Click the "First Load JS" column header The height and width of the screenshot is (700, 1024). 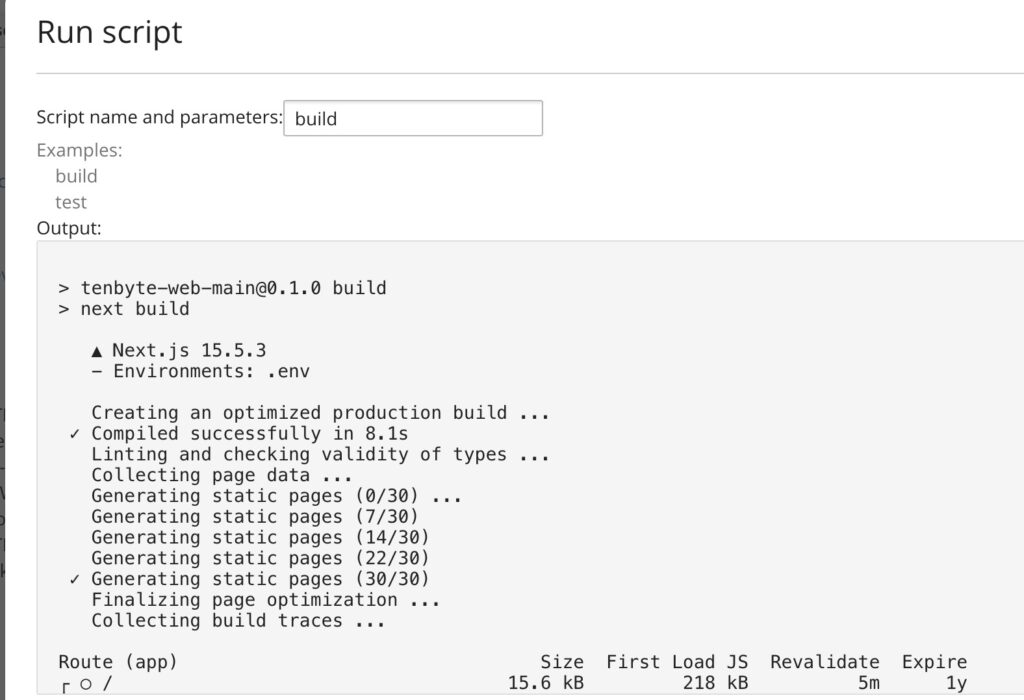(677, 662)
